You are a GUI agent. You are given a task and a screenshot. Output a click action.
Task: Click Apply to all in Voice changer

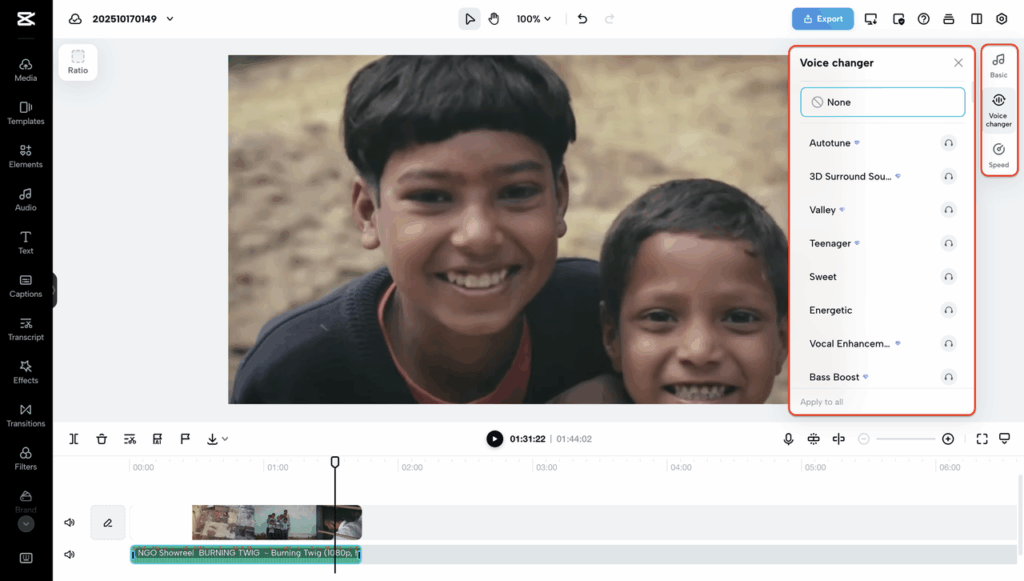point(821,402)
